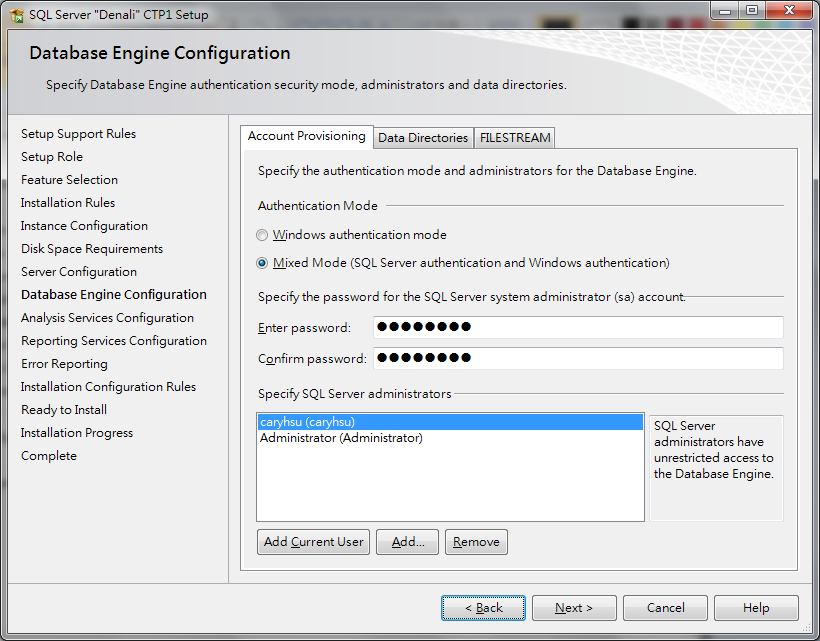
Task: Click the Next button to continue
Action: 574,607
